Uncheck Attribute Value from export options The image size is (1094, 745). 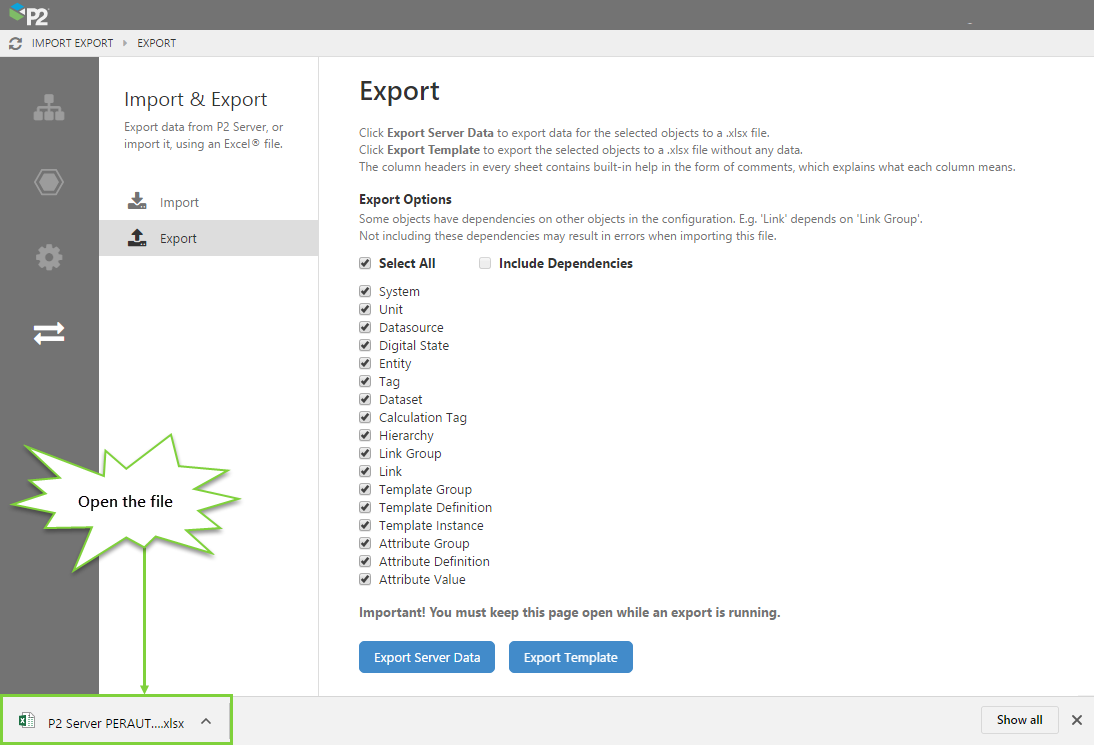pos(365,579)
